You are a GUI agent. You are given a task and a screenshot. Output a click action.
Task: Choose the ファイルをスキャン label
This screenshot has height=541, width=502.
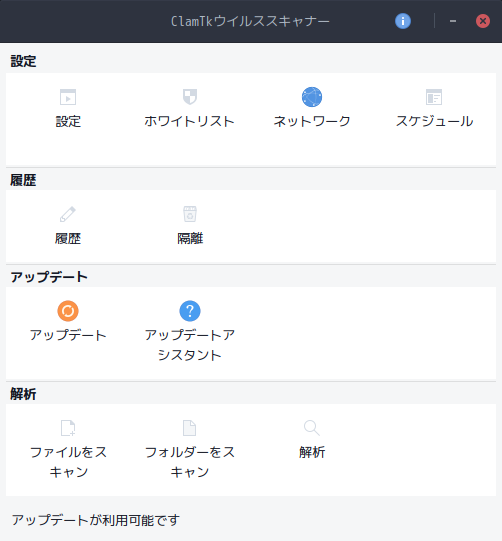[68, 462]
